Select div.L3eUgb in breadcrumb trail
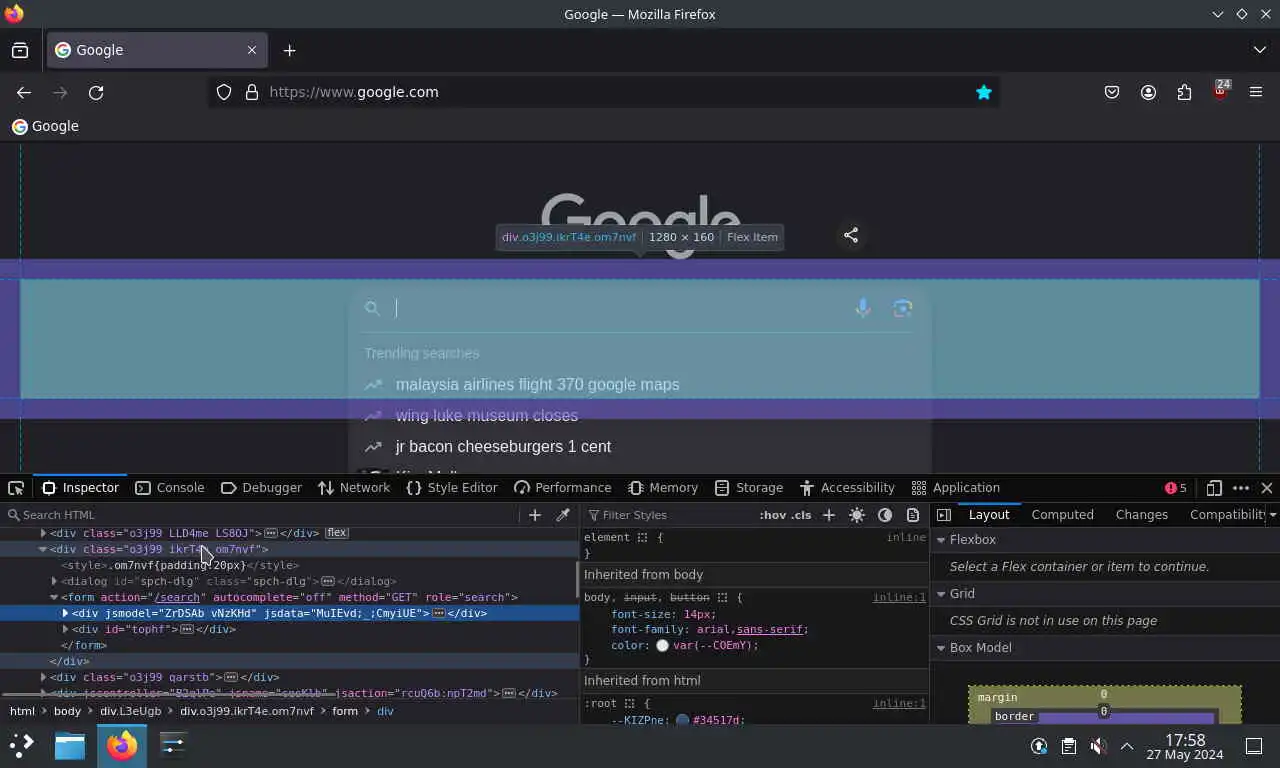This screenshot has width=1280, height=768. [x=130, y=711]
